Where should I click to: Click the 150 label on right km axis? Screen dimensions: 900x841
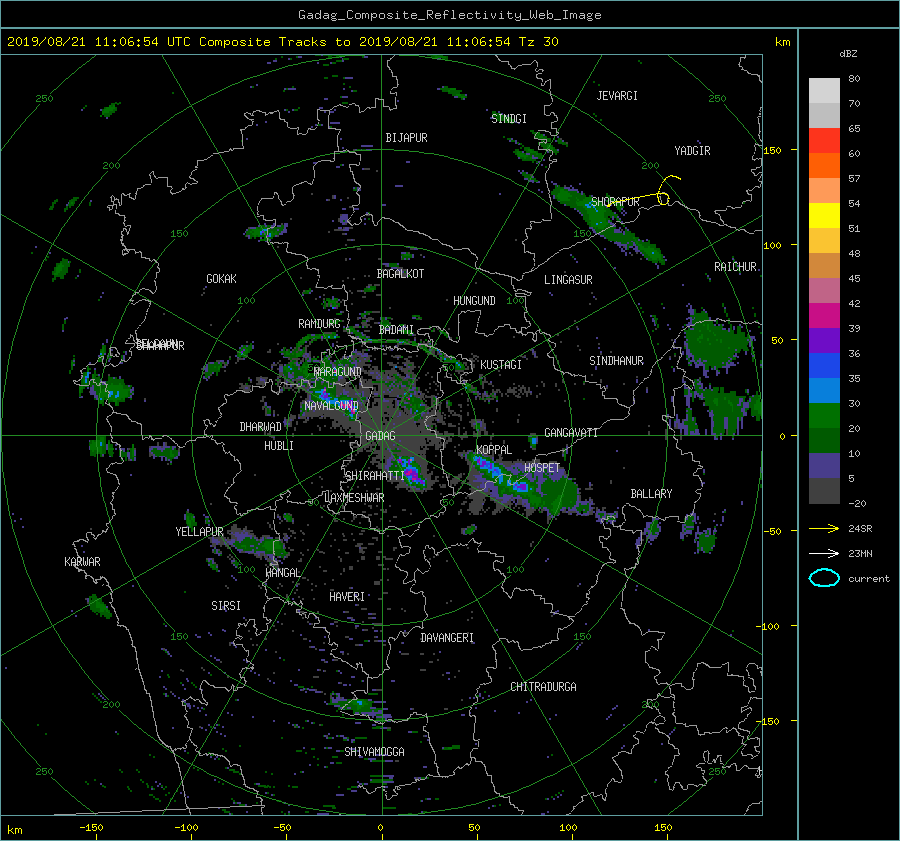click(x=772, y=150)
